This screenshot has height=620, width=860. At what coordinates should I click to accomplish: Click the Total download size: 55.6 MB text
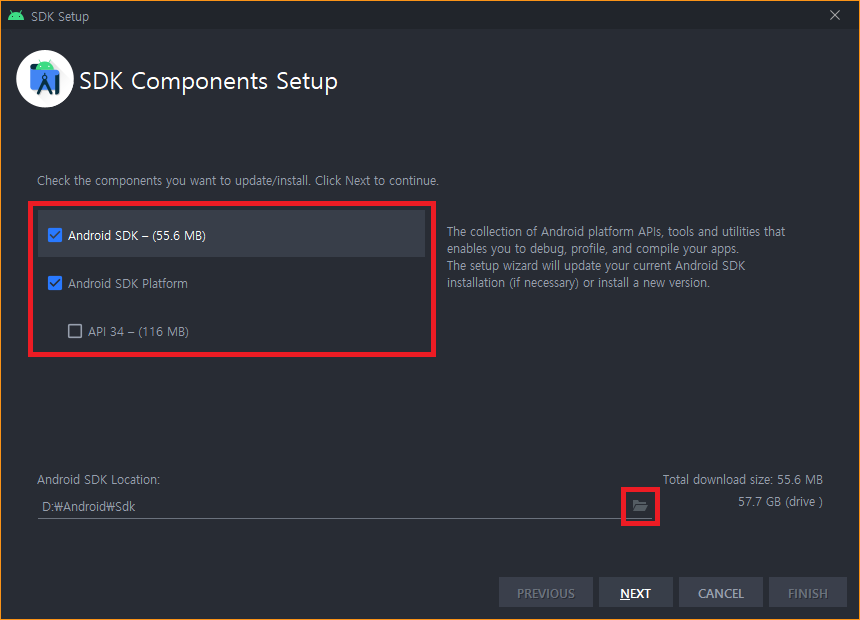point(743,480)
